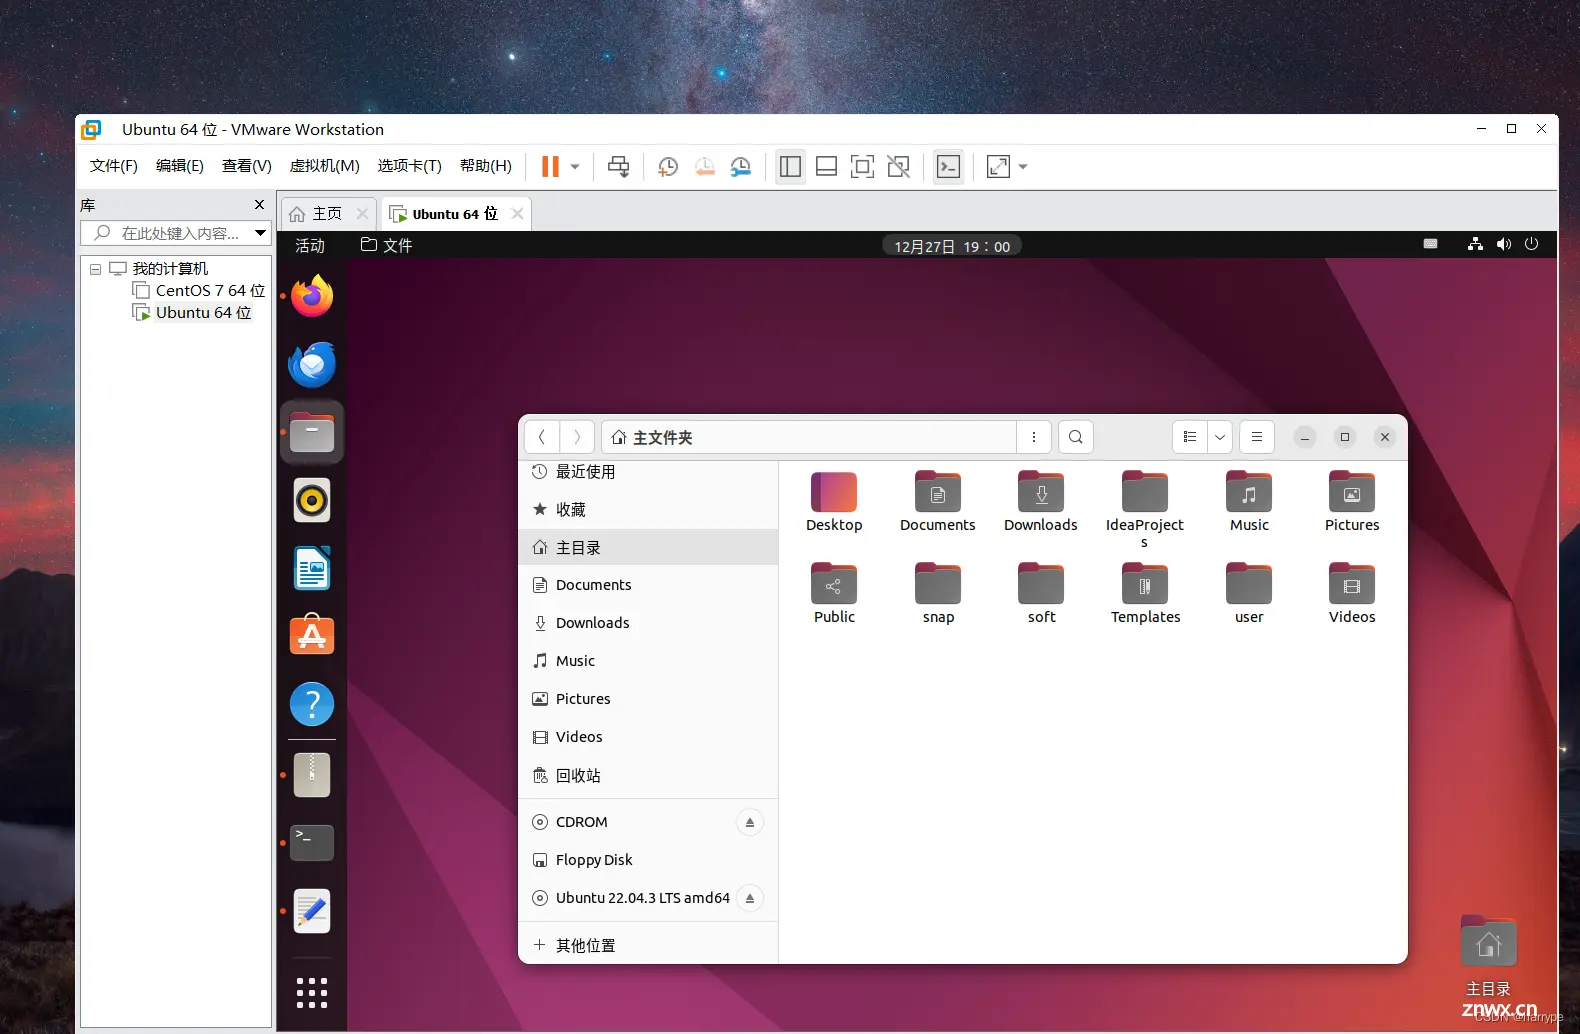
Task: Open system menu power icon
Action: click(1531, 245)
